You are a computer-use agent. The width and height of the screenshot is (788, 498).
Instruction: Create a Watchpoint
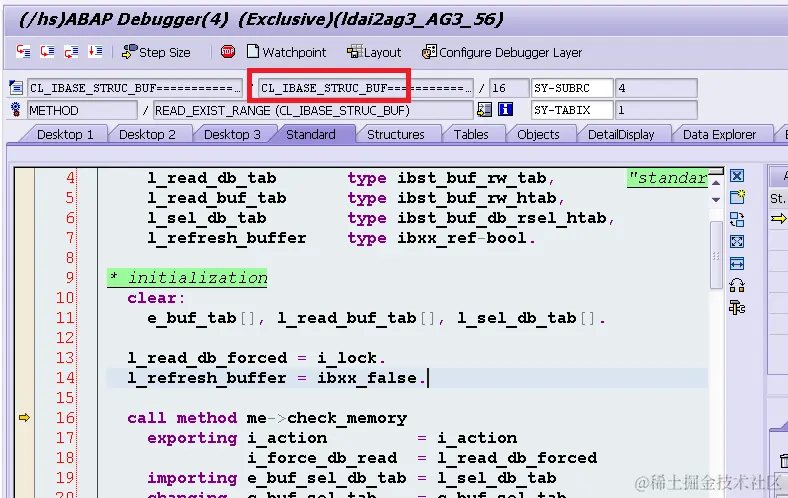[286, 52]
